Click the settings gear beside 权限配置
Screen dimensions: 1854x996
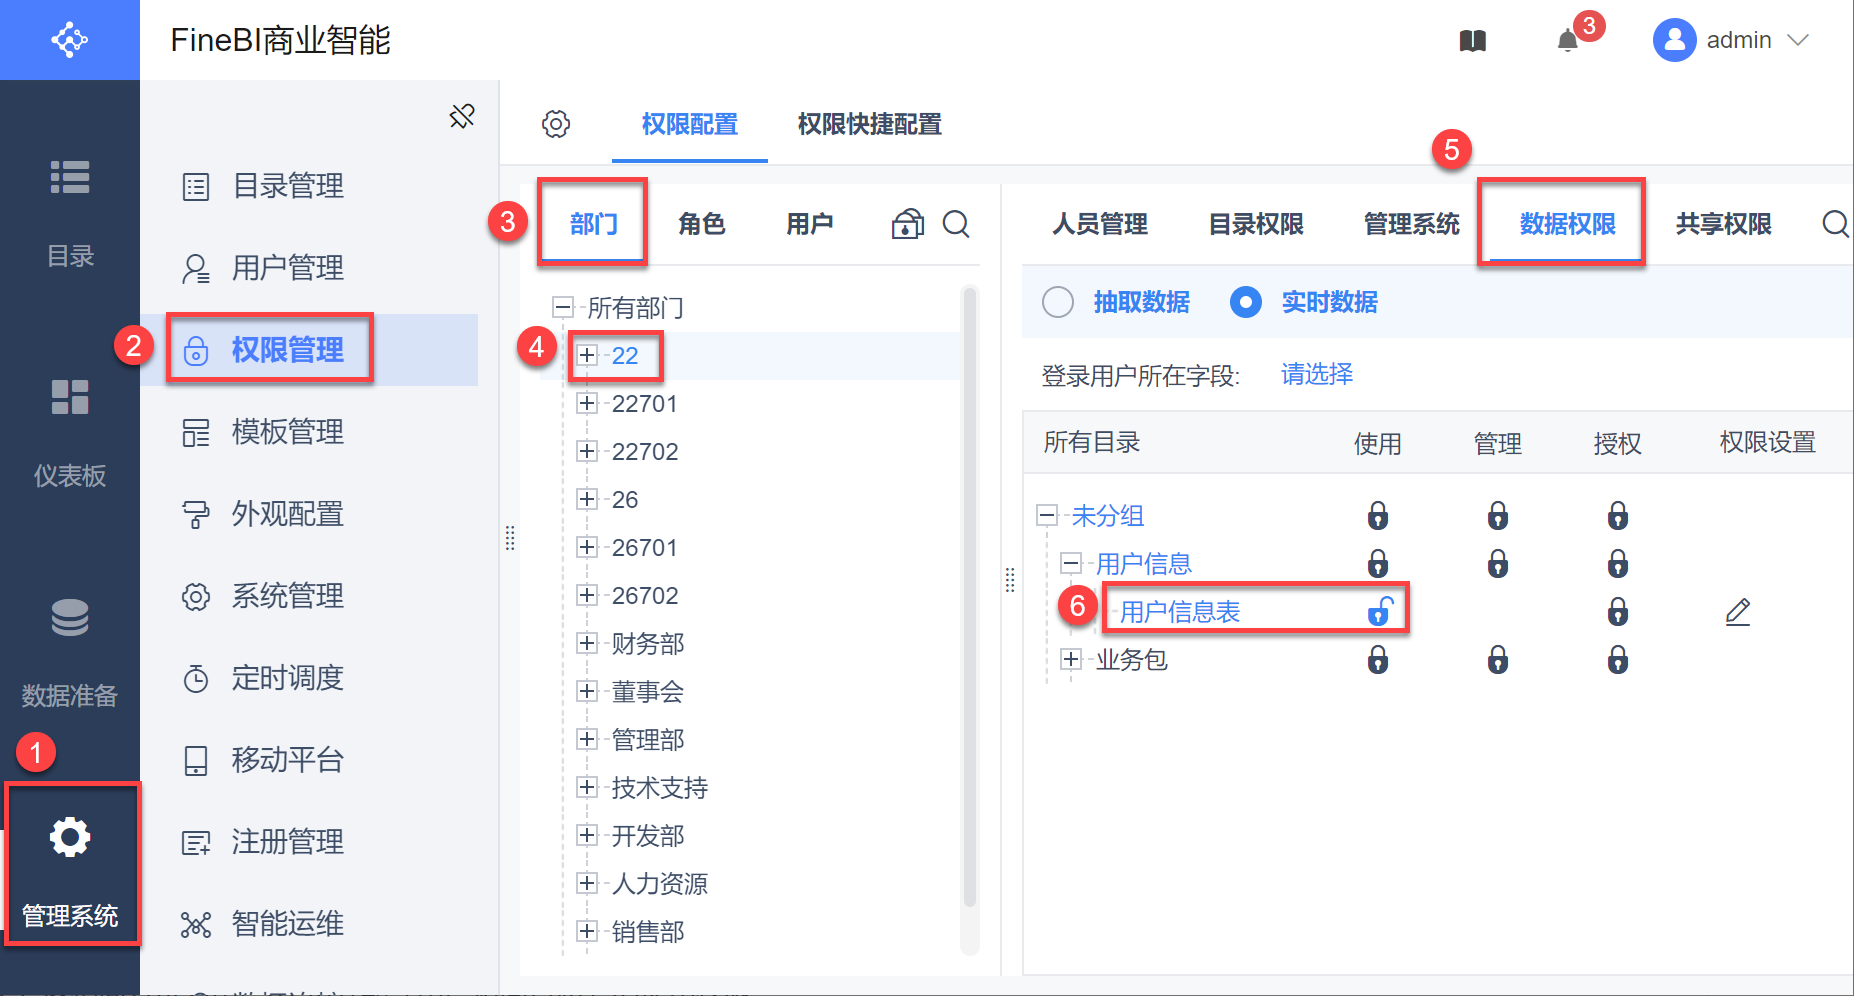click(x=556, y=124)
